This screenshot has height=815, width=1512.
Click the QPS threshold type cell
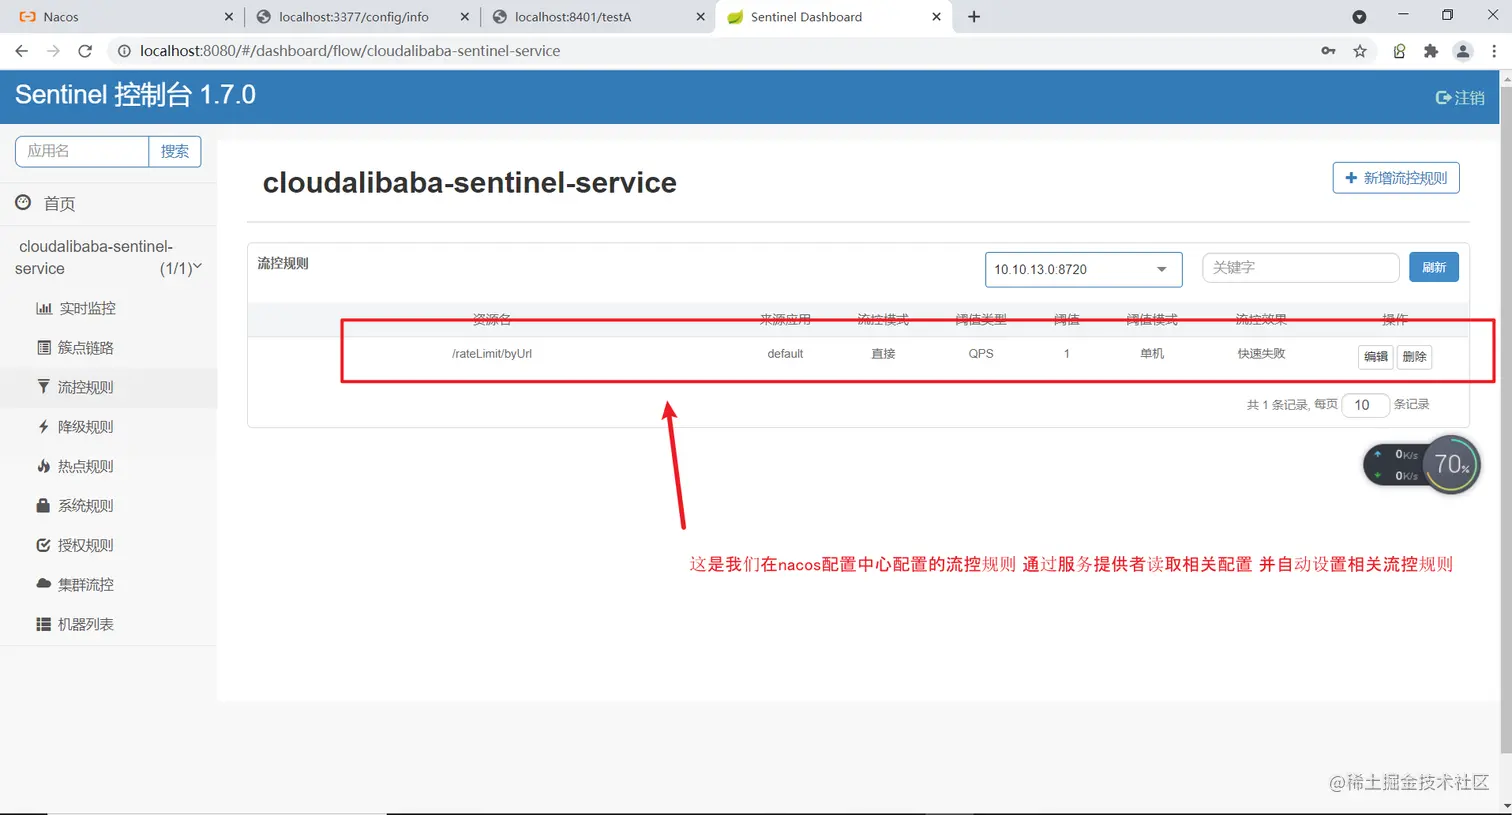click(x=981, y=354)
